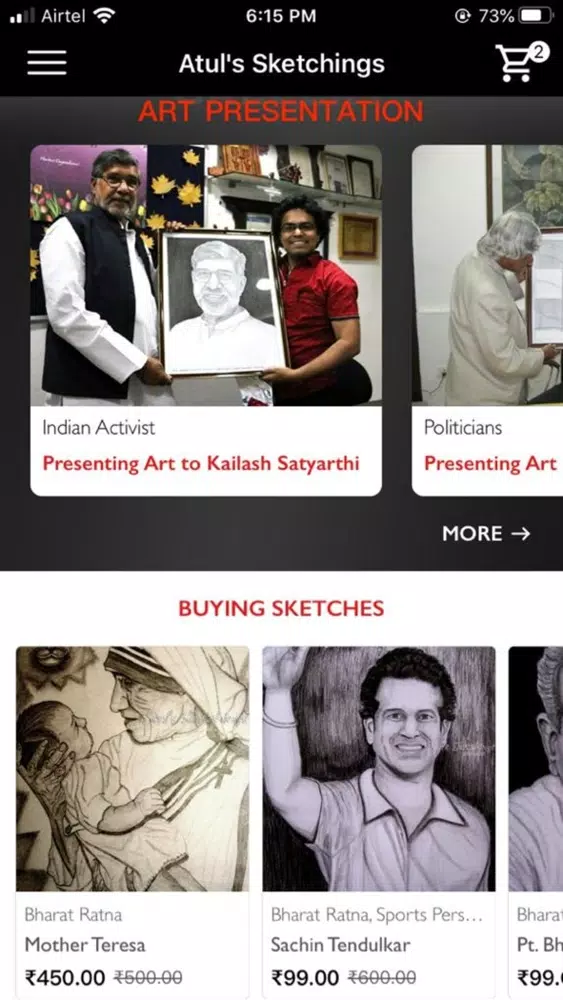Open the second Politicians presentation card

[x=488, y=320]
